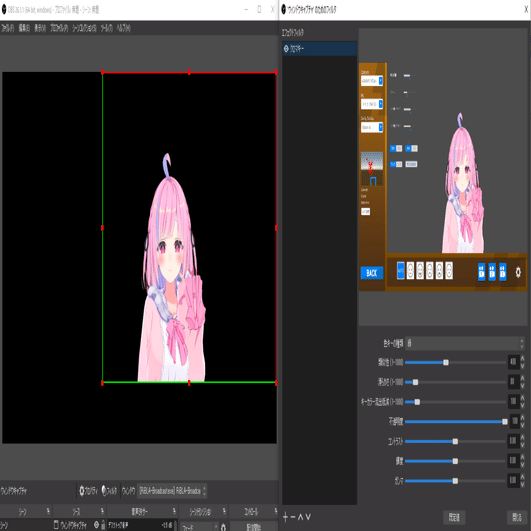Expand the ウィンドウ capture target dropdown
Screen dimensions: 531x531
click(172, 491)
